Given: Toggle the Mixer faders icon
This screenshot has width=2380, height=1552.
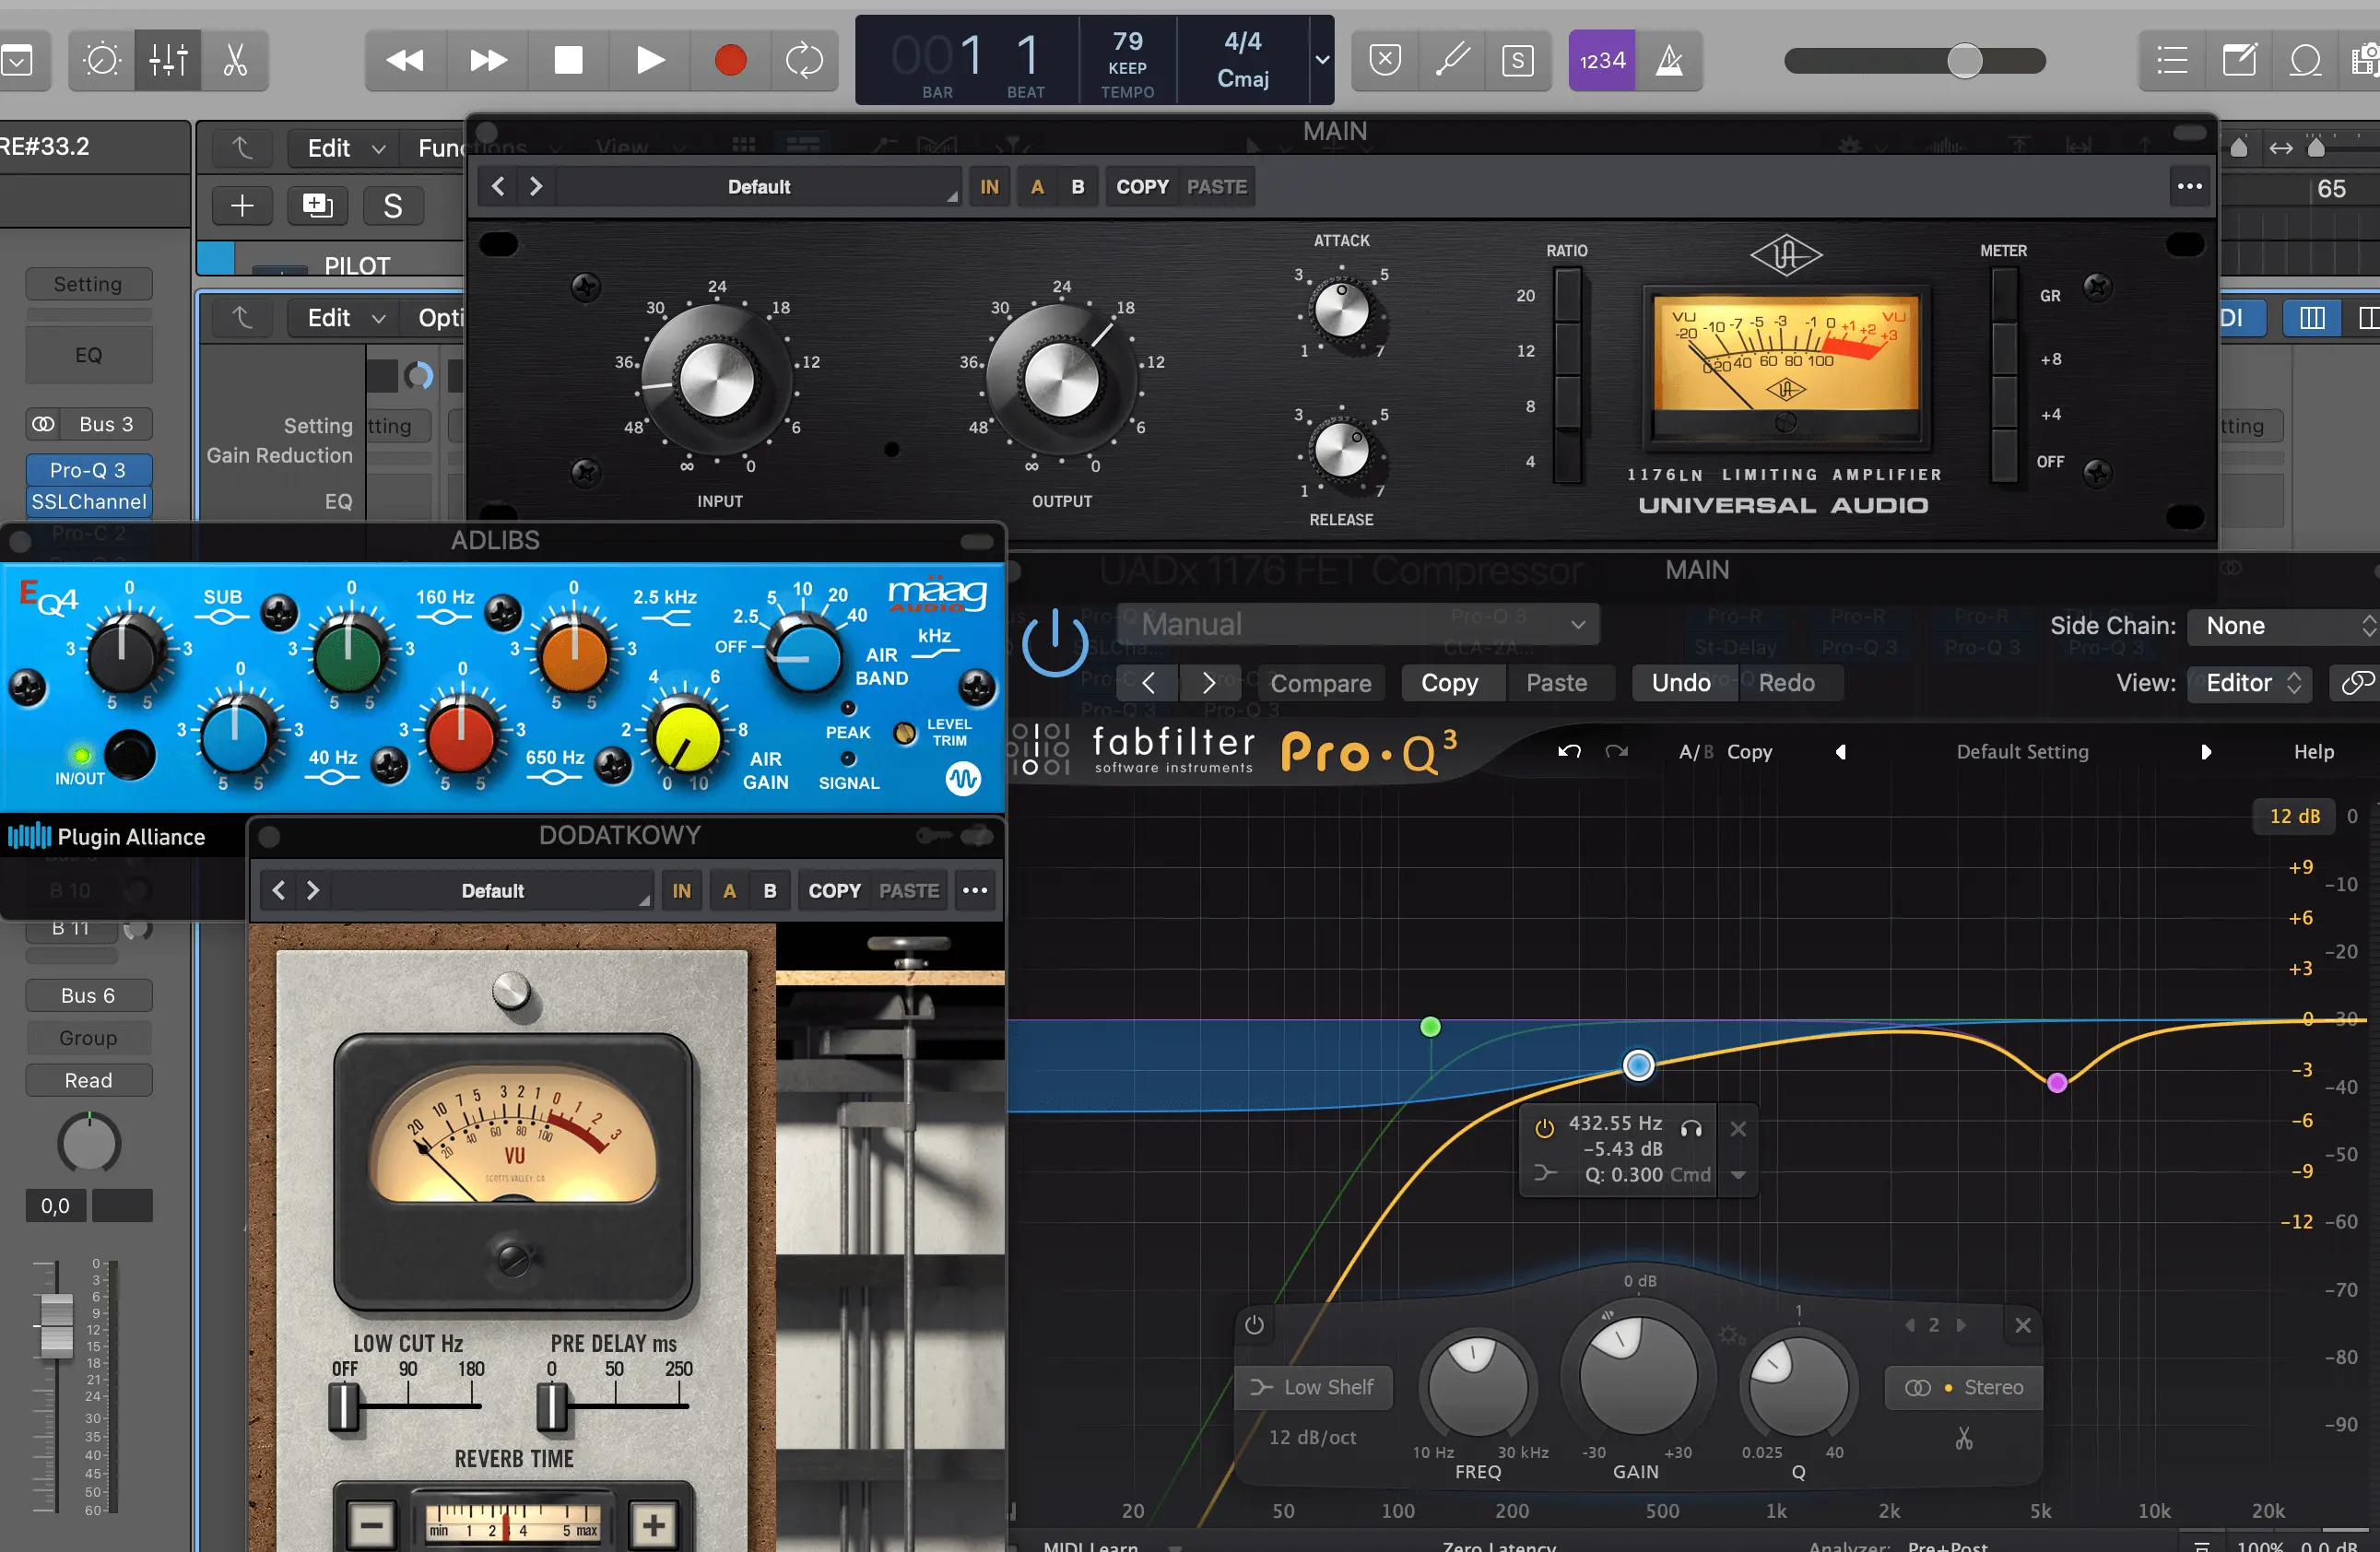Looking at the screenshot, I should click(x=168, y=61).
